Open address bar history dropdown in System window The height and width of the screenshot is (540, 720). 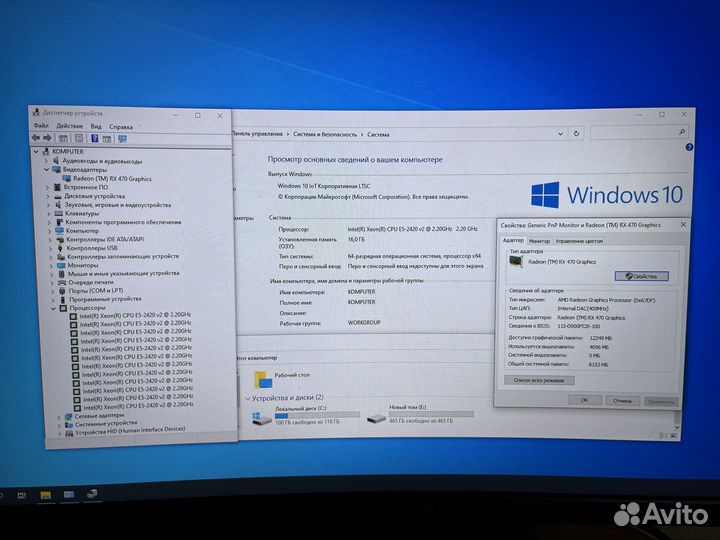click(x=561, y=134)
